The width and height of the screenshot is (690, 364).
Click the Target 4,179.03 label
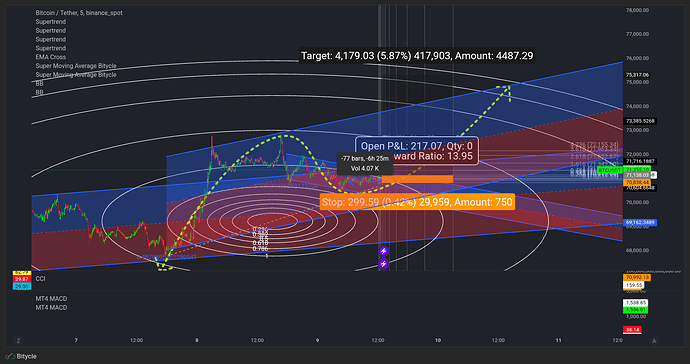tap(417, 56)
